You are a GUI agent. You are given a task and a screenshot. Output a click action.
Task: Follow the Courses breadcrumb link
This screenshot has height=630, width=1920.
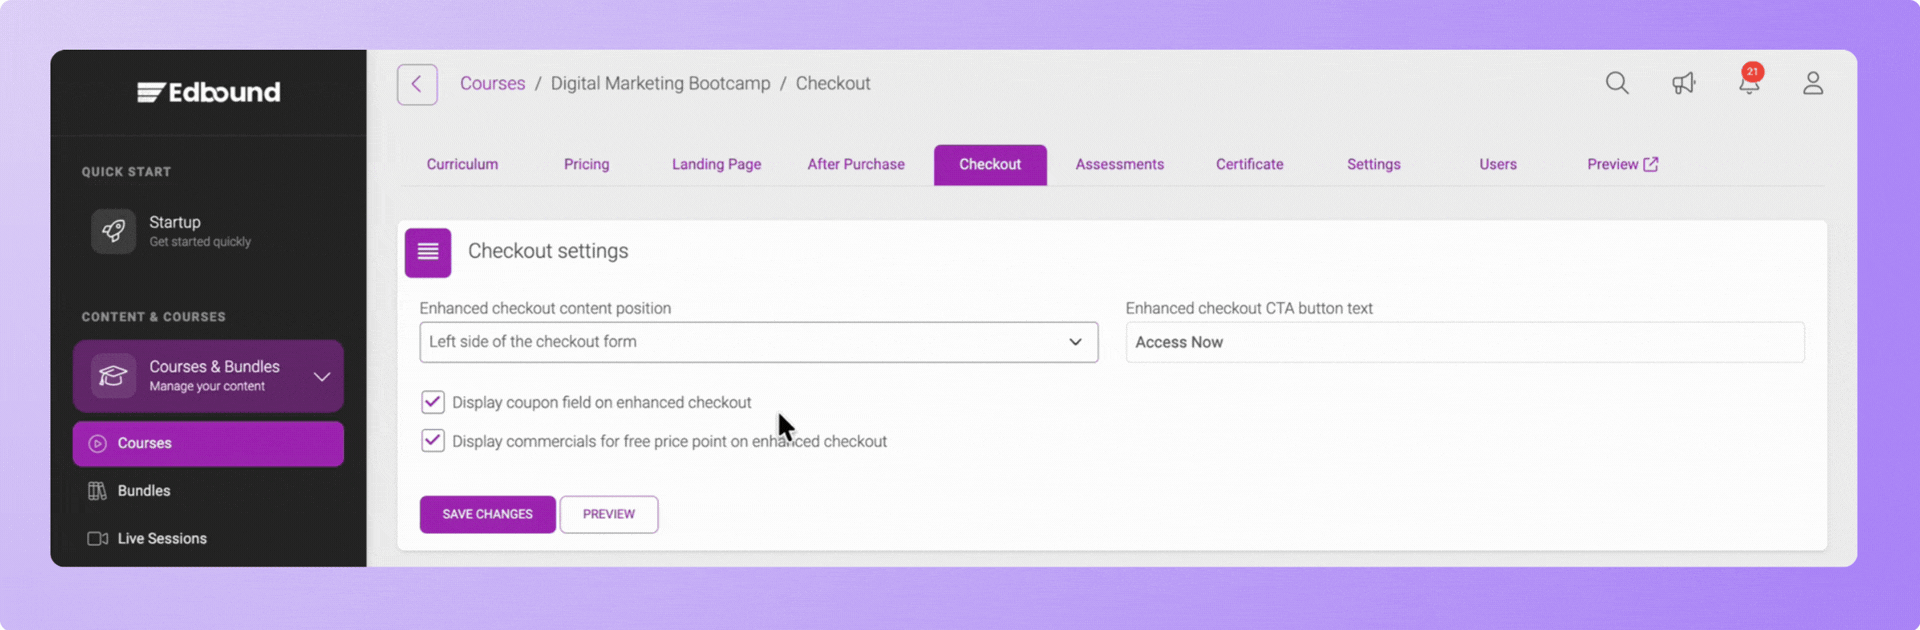coord(492,84)
